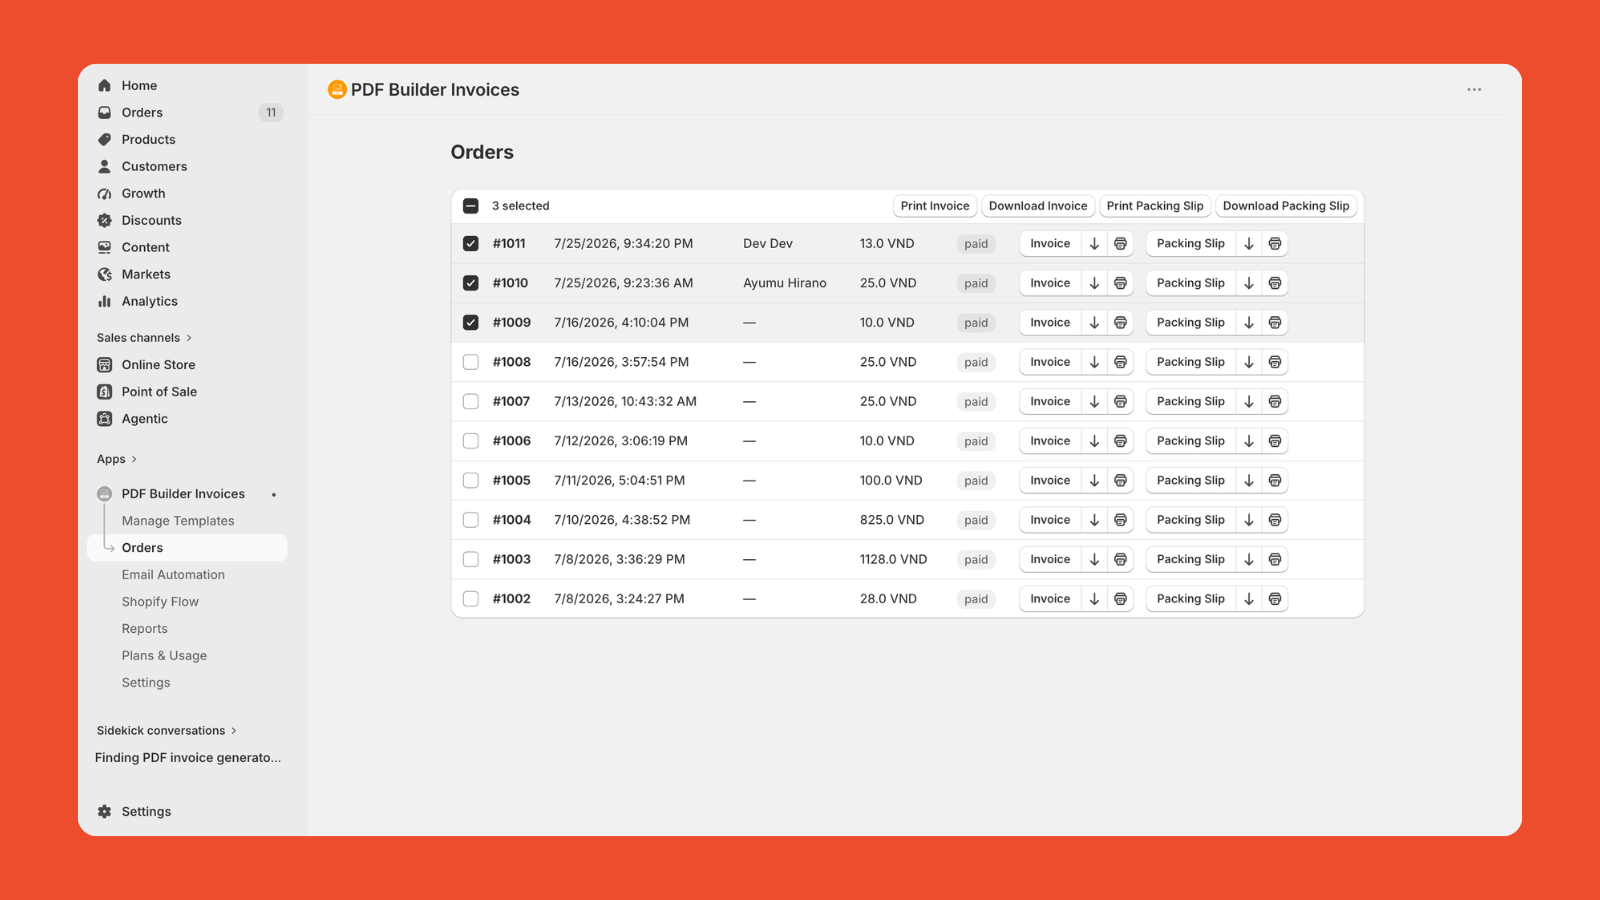Viewport: 1600px width, 900px height.
Task: Click order number #1007
Action: click(511, 402)
